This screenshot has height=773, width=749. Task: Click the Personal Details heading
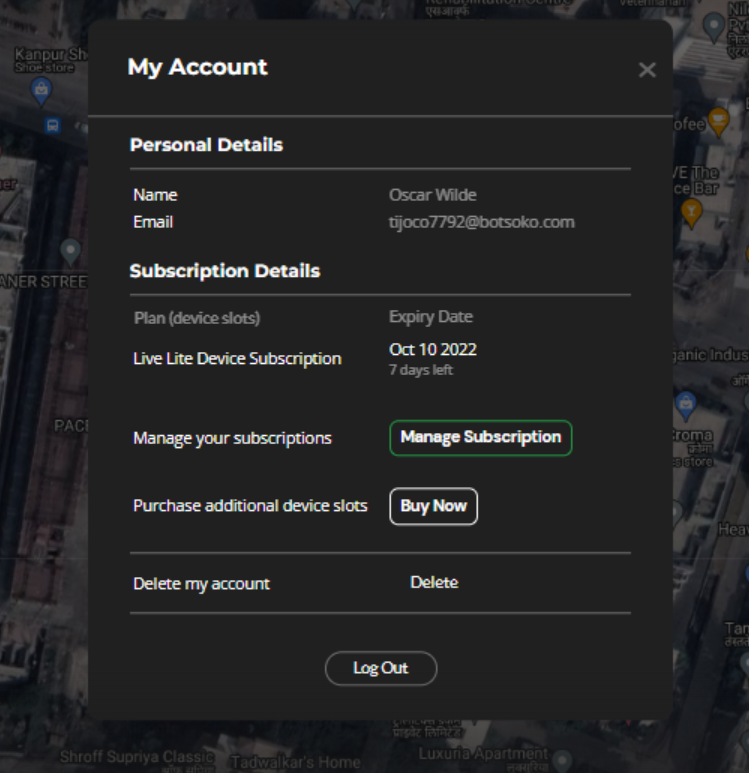coord(206,145)
